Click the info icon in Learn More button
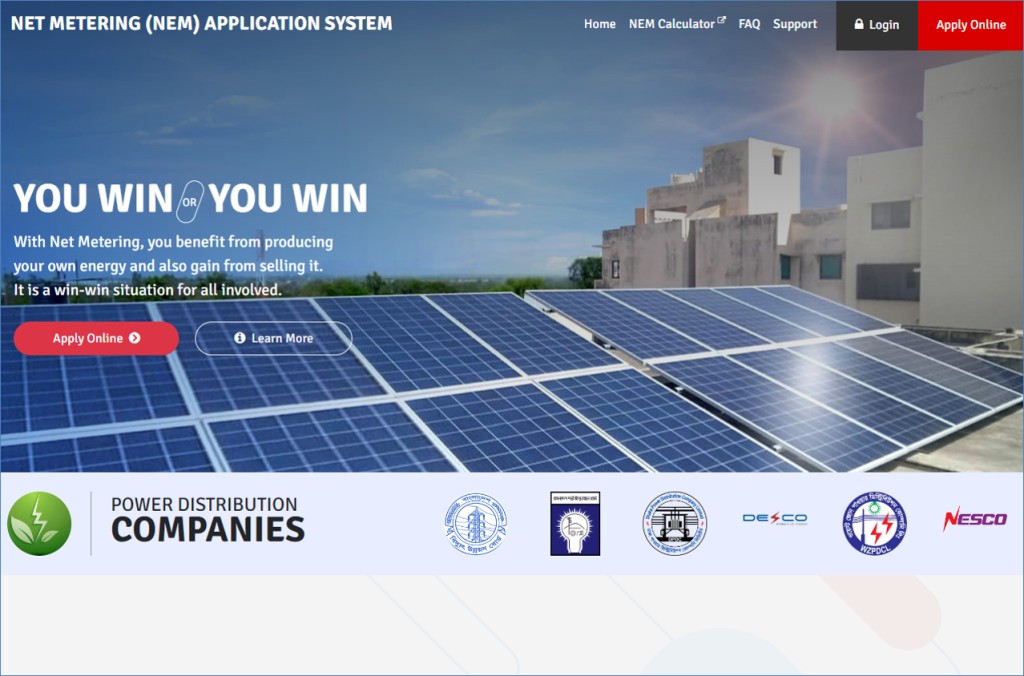 (x=240, y=338)
